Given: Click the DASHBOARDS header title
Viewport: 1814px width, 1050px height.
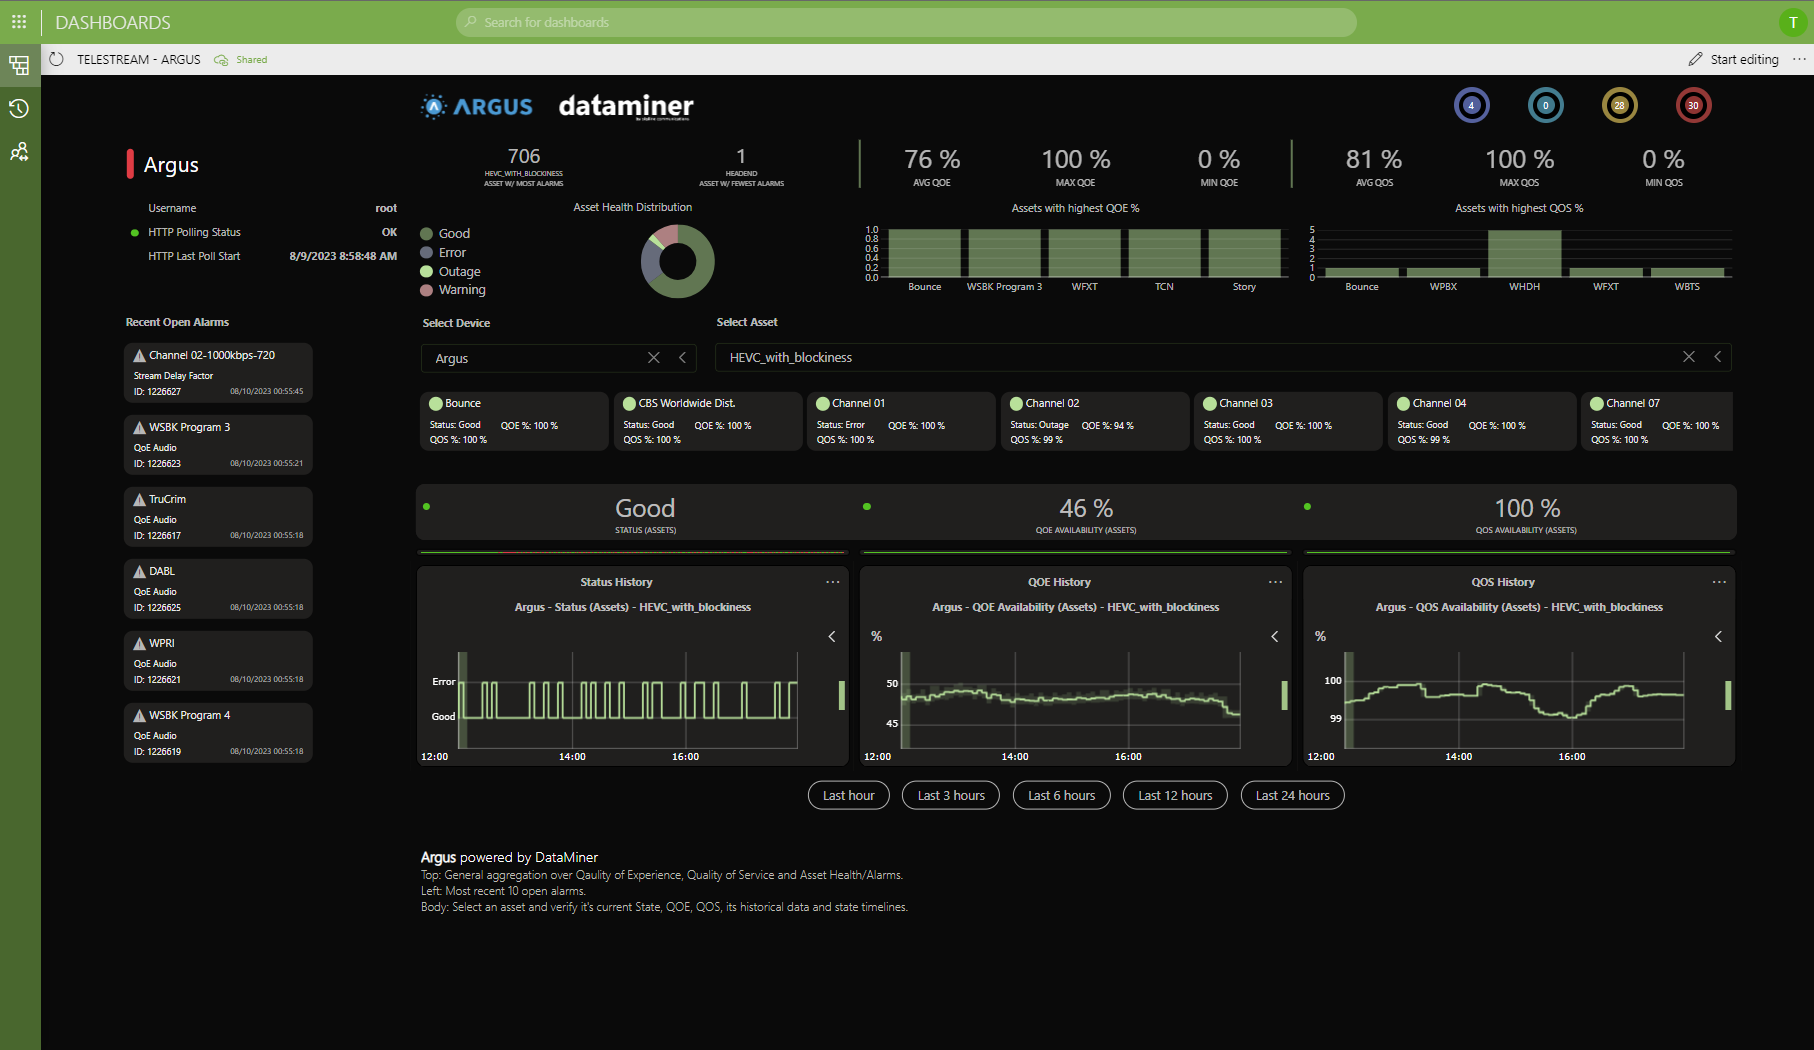Looking at the screenshot, I should (113, 22).
